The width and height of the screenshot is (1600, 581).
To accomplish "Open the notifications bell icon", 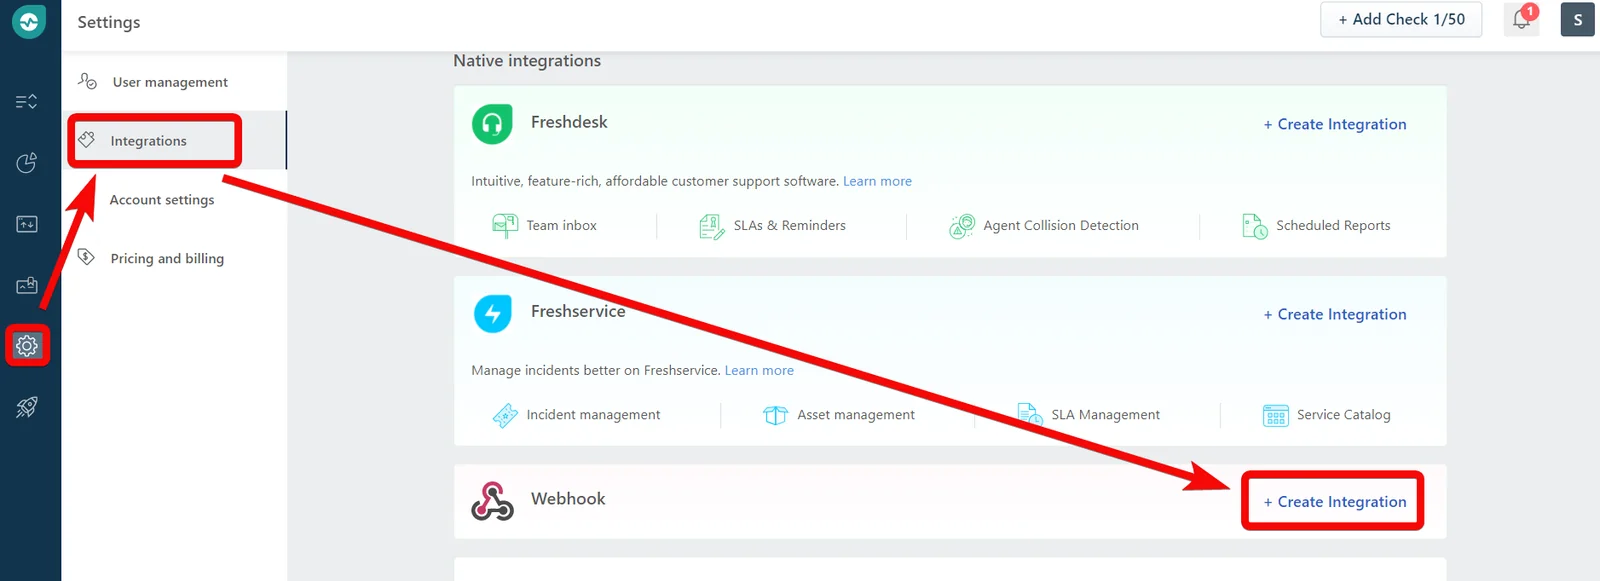I will tap(1521, 19).
